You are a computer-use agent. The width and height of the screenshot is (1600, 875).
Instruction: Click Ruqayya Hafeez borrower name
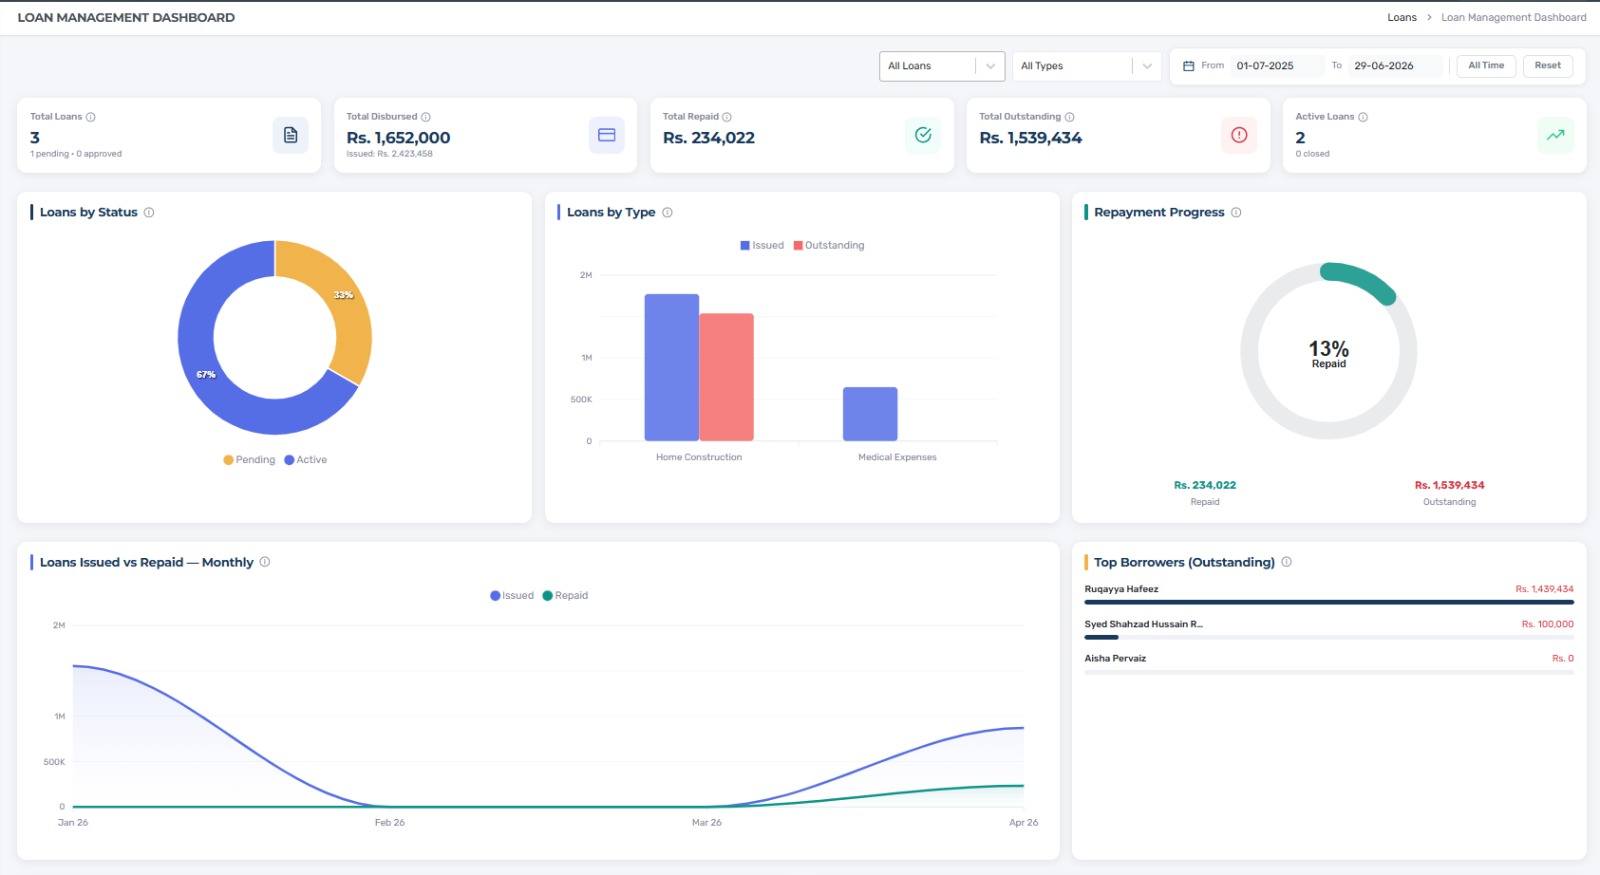pyautogui.click(x=1121, y=589)
